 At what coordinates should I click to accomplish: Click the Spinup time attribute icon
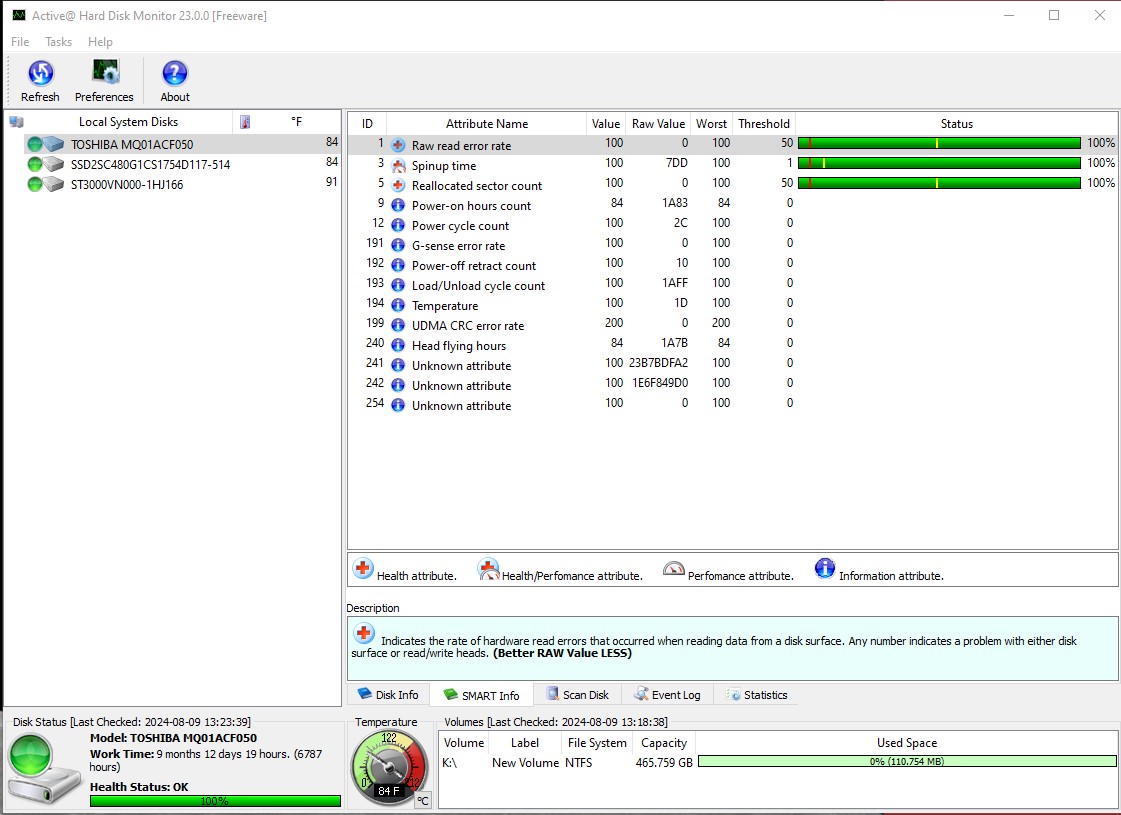[x=399, y=166]
